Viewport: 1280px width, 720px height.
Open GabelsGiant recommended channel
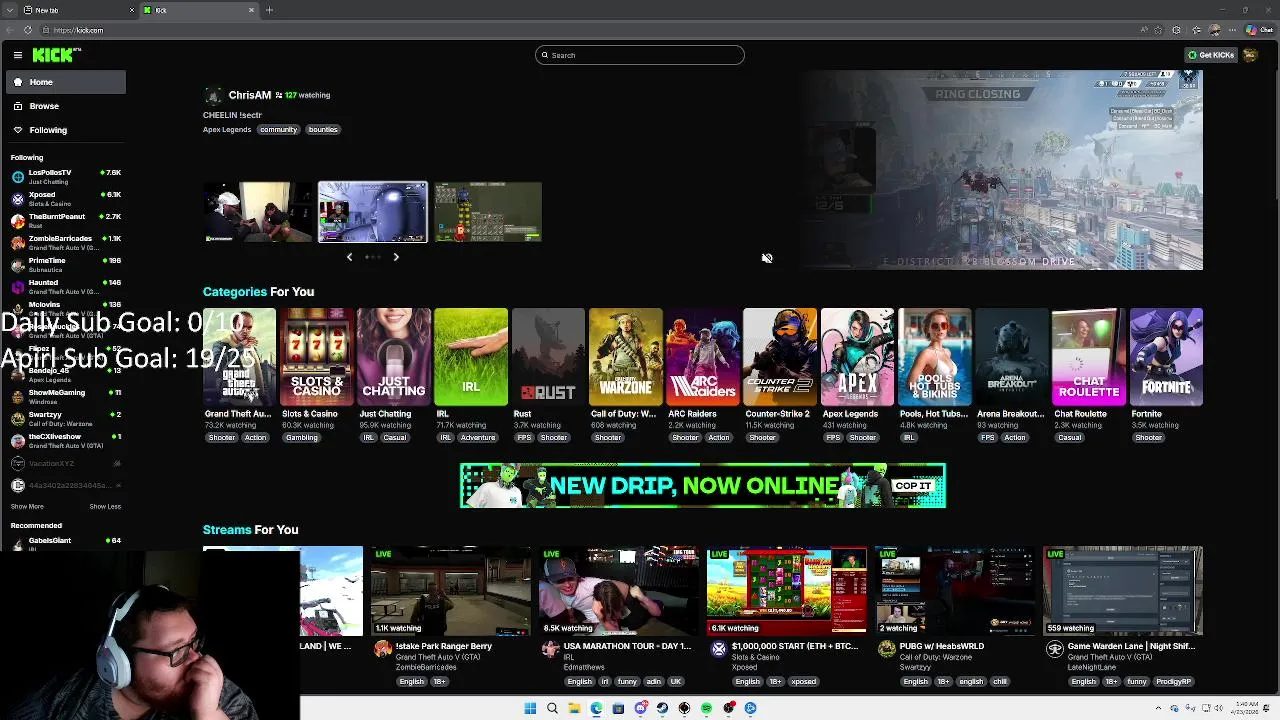point(66,544)
